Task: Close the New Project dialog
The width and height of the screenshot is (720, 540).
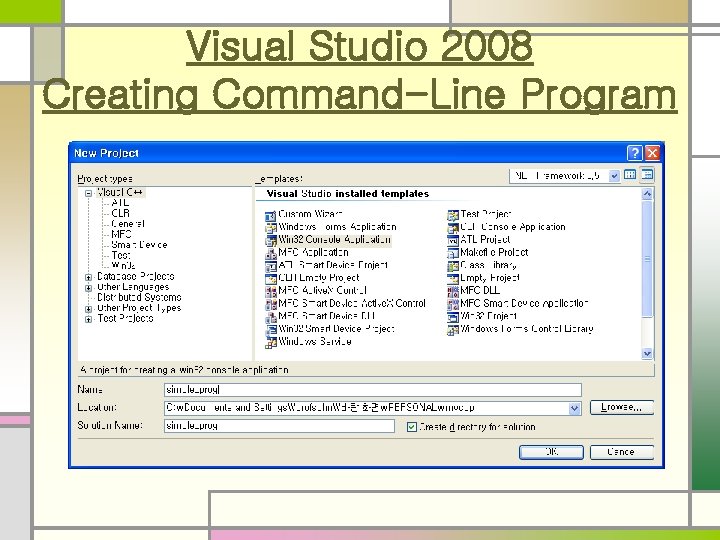Action: (x=652, y=153)
